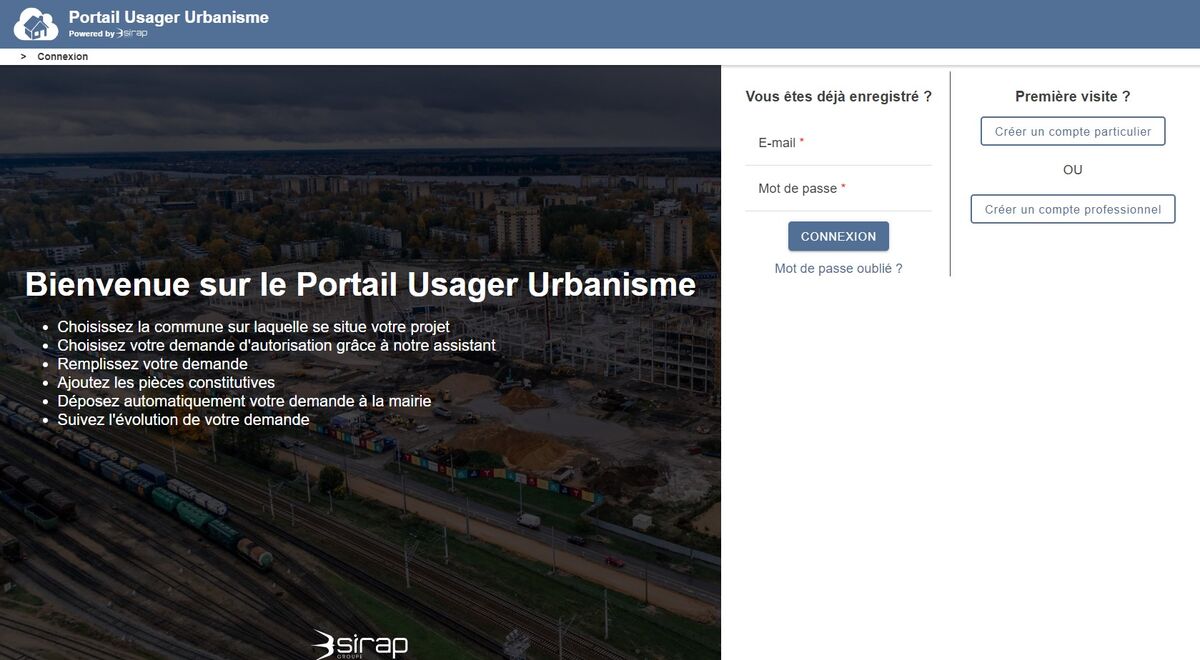Open the Mot de passe oublié link

click(x=838, y=268)
